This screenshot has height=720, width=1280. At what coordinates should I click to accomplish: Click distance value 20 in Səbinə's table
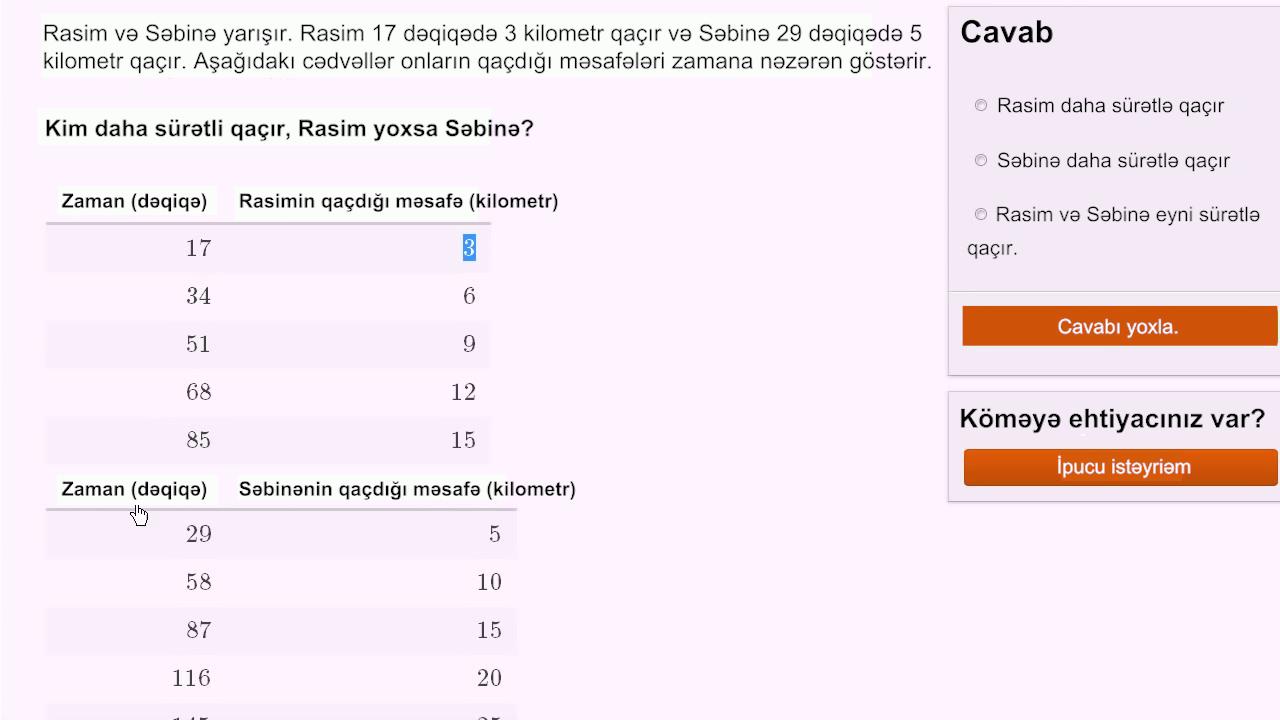coord(489,678)
